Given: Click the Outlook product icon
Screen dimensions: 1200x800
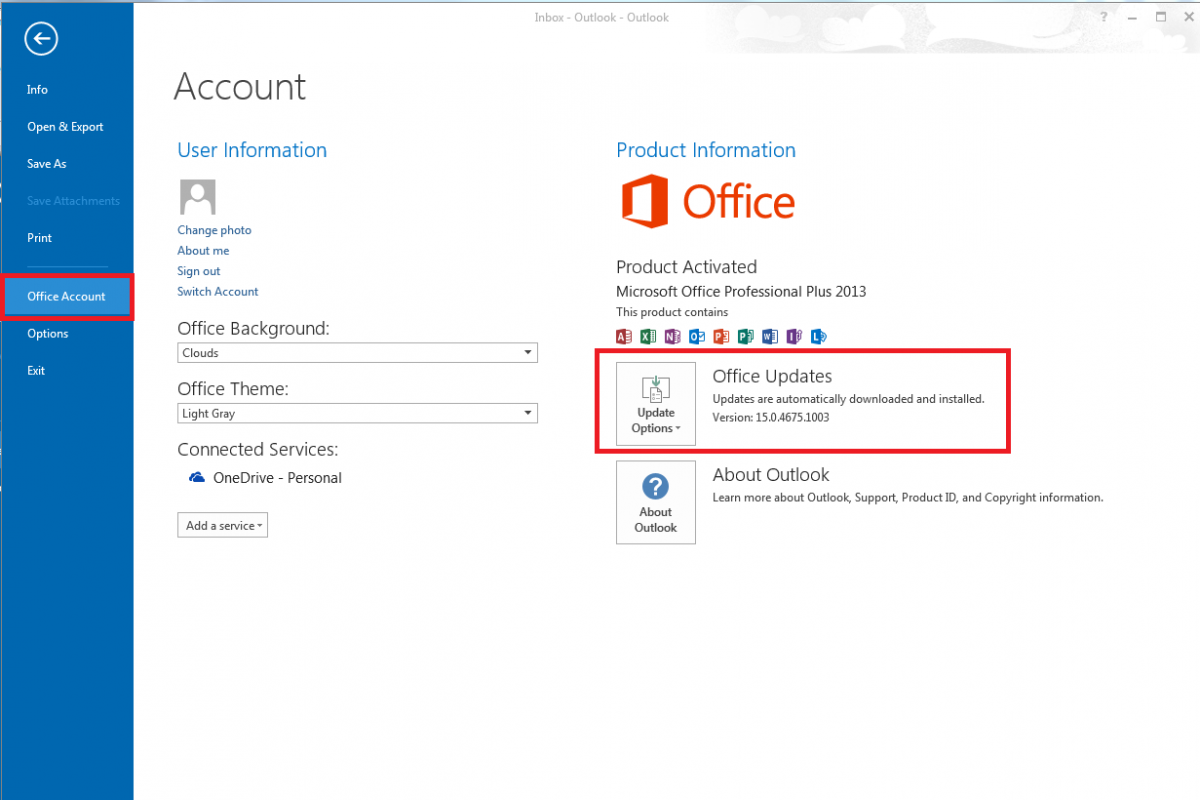Looking at the screenshot, I should (697, 336).
